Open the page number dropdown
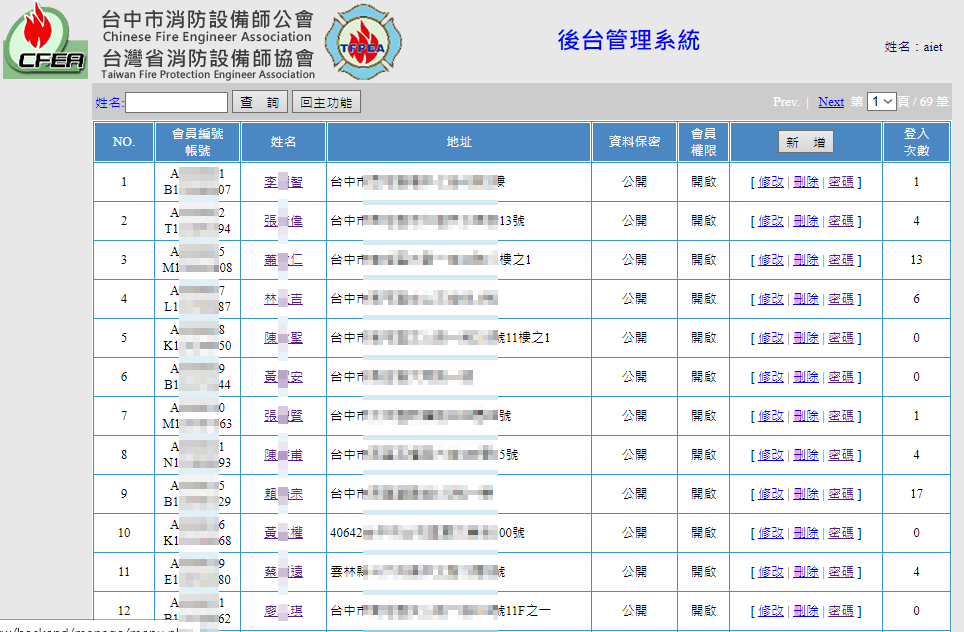 click(881, 101)
